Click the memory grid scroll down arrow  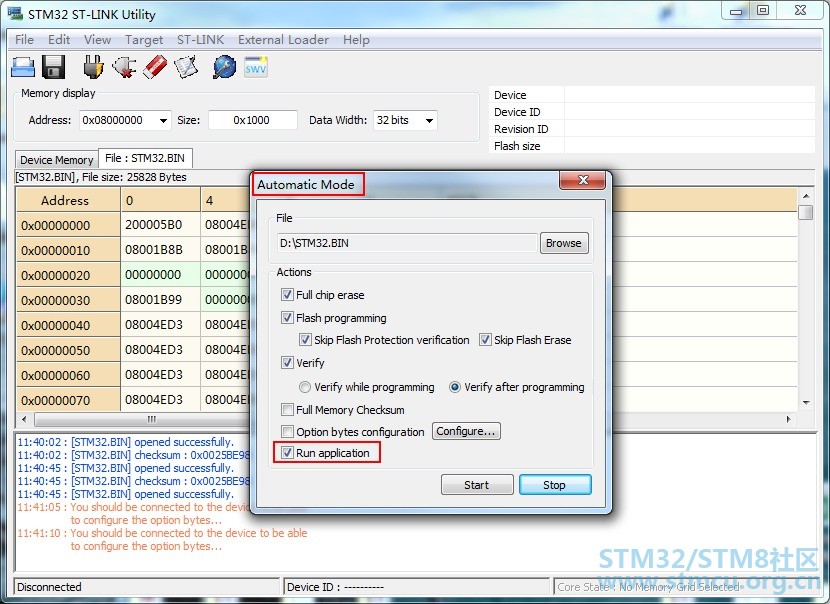point(806,403)
